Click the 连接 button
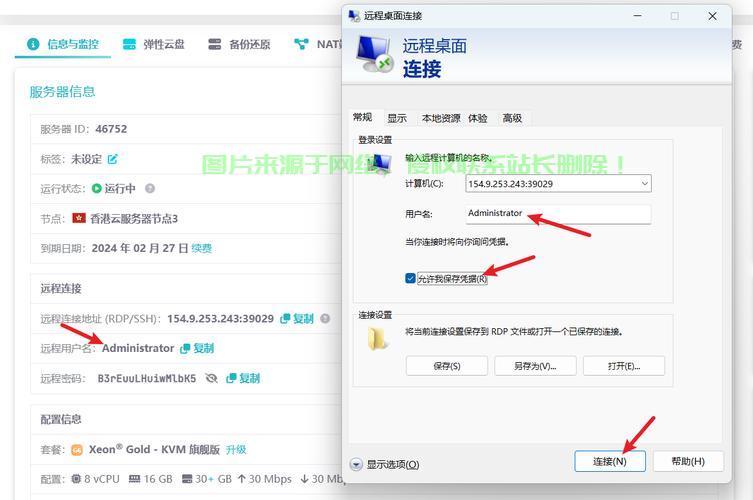This screenshot has width=753, height=500. click(609, 461)
